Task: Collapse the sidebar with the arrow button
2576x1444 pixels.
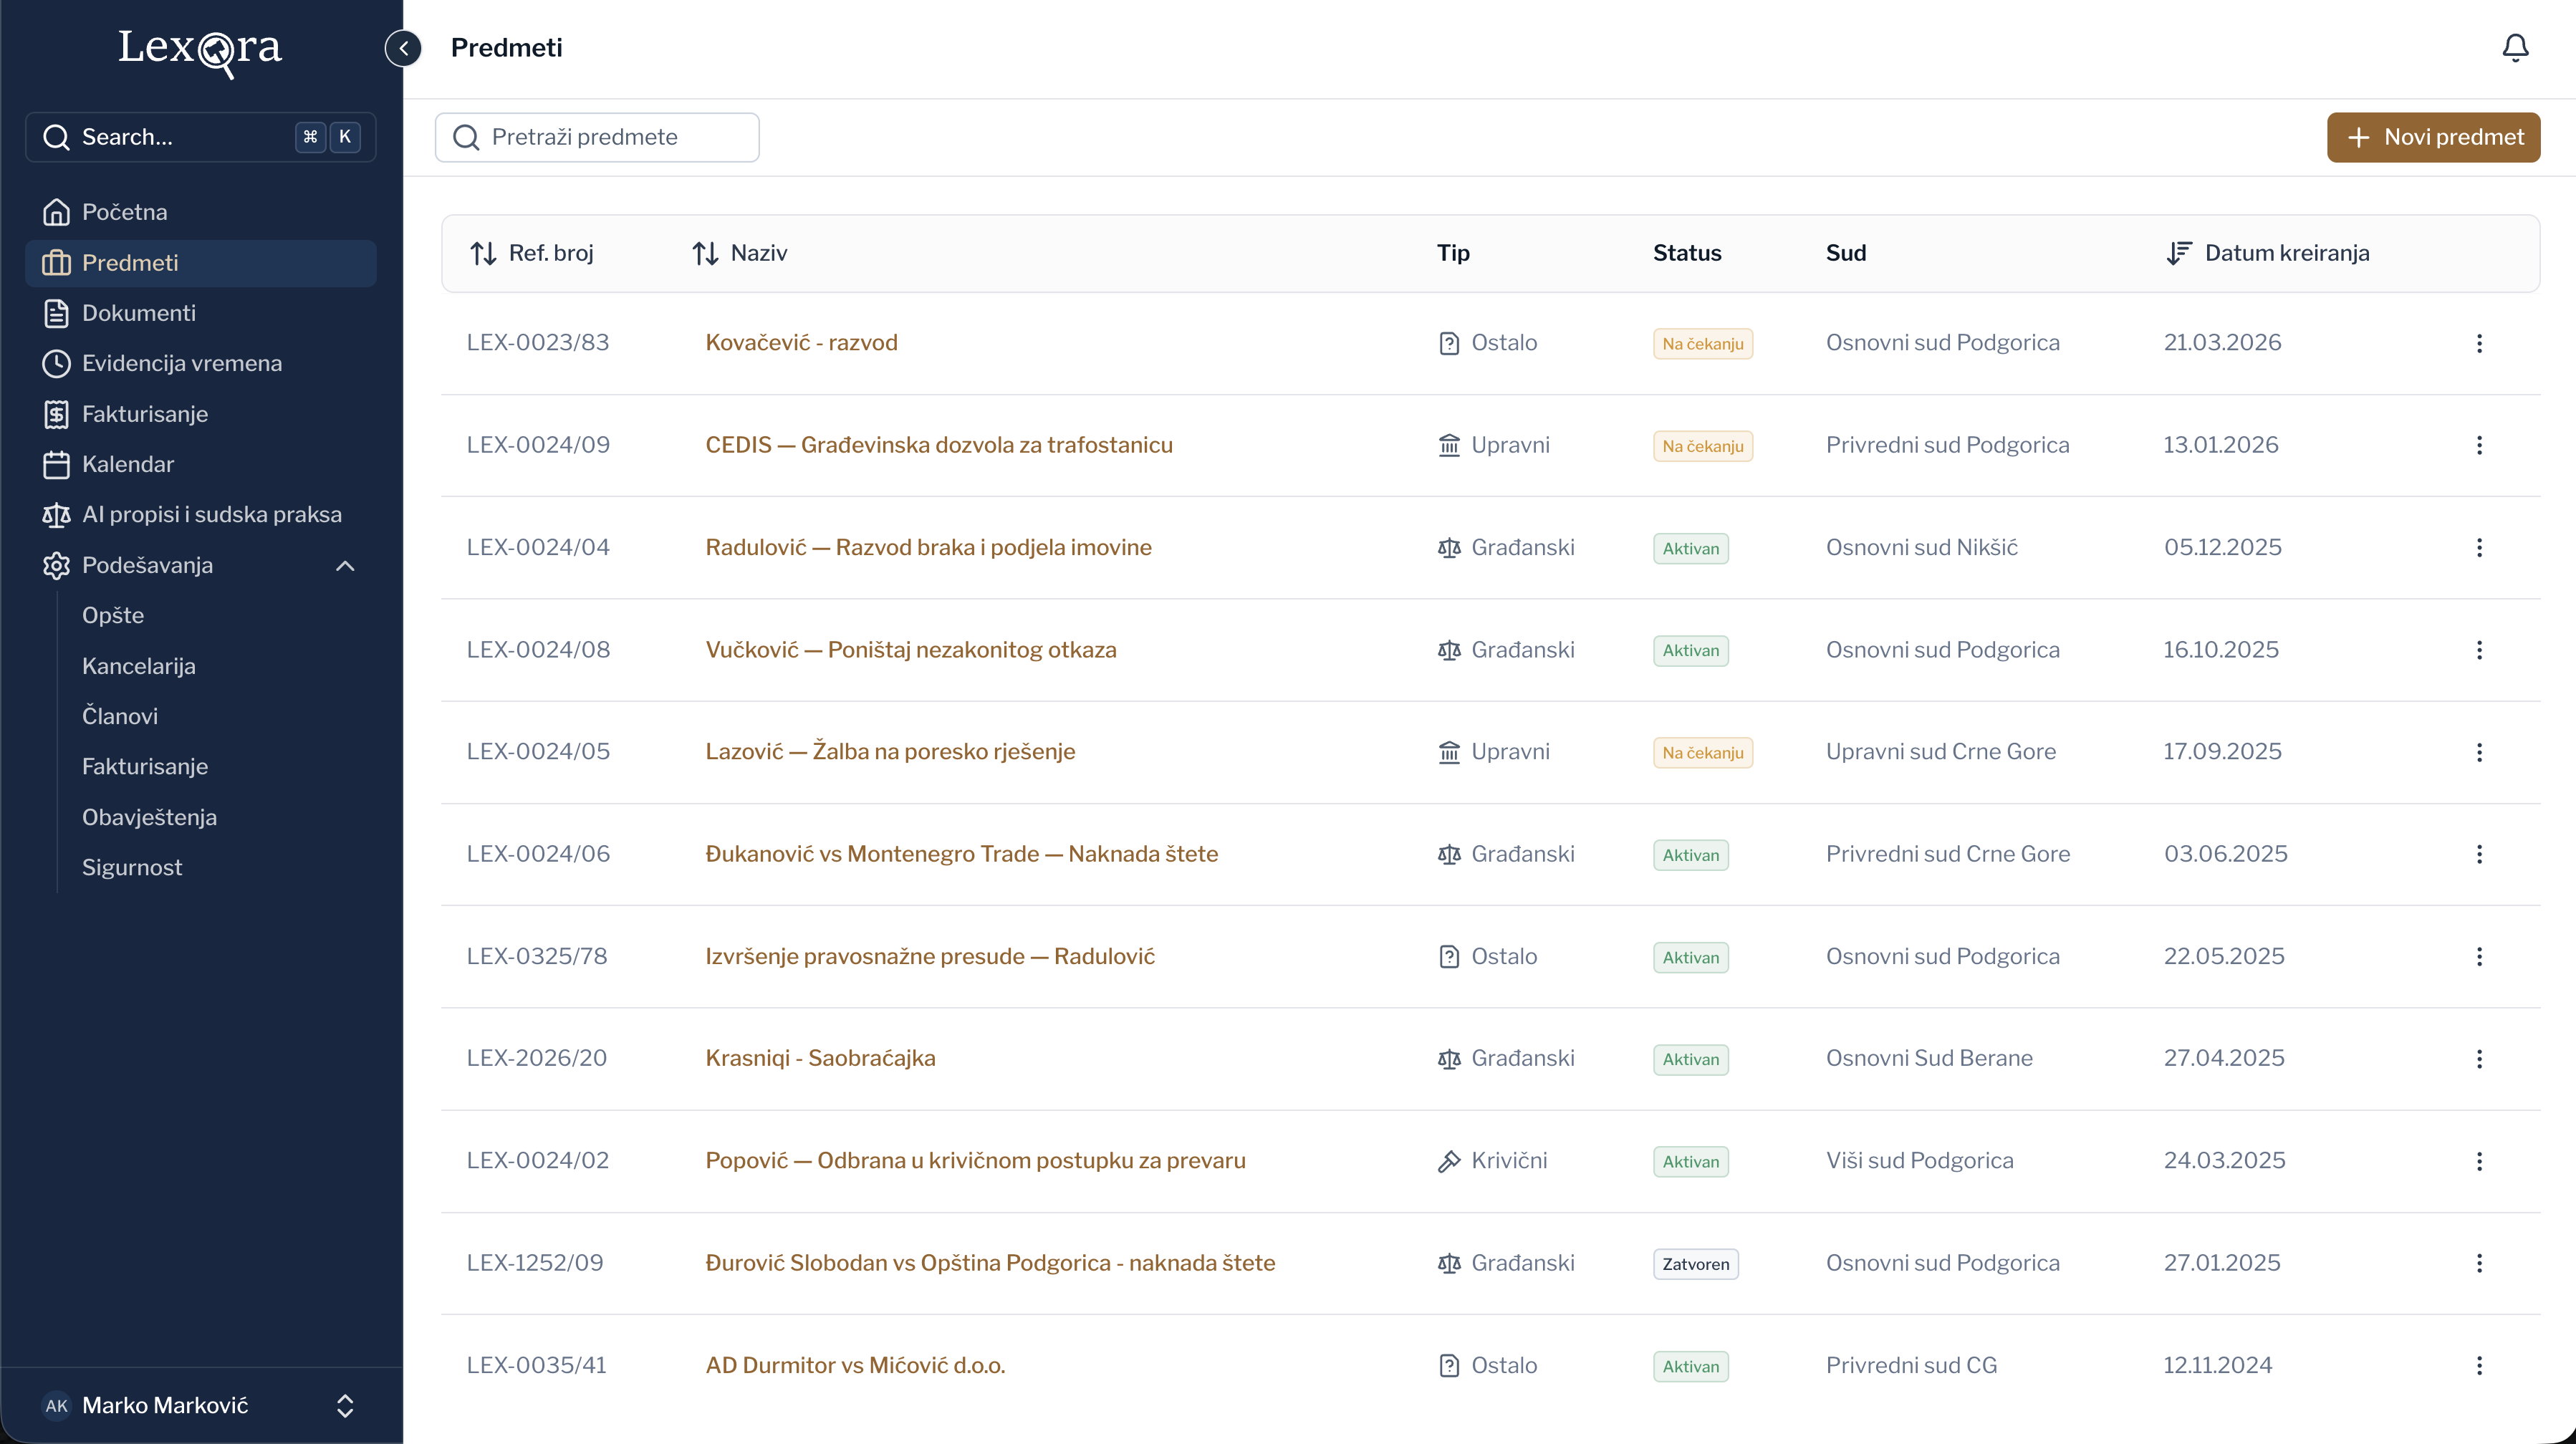Action: point(403,48)
